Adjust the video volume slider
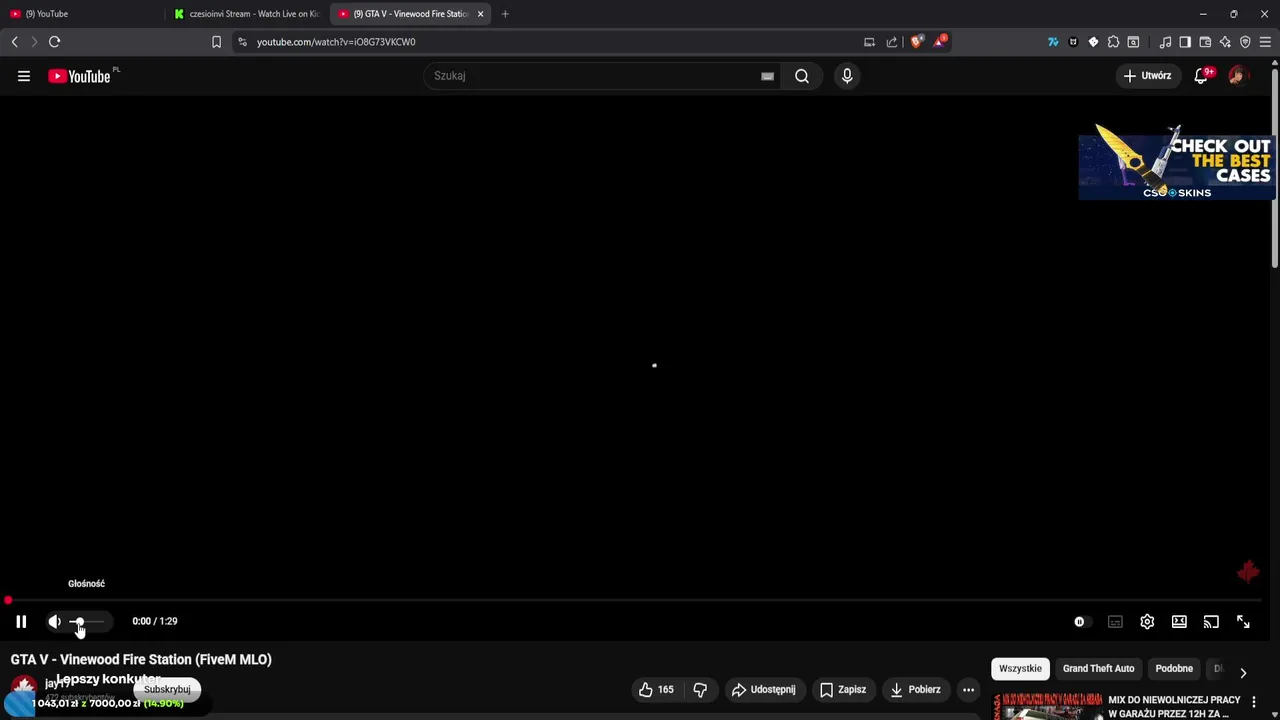 (x=86, y=621)
